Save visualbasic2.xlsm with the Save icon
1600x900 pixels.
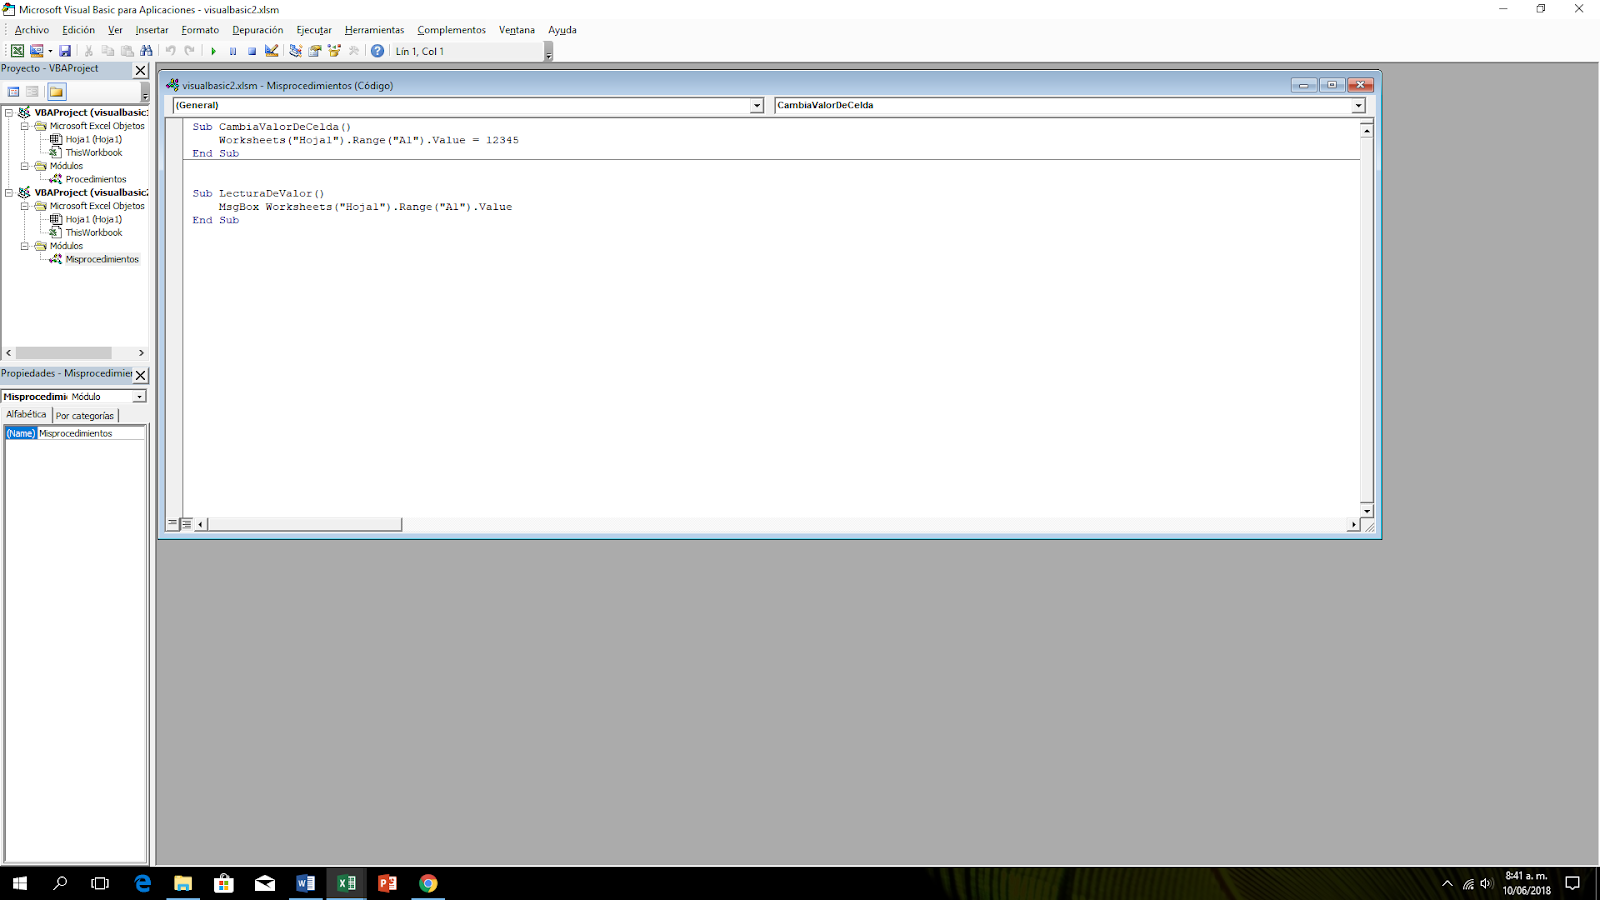click(x=65, y=51)
